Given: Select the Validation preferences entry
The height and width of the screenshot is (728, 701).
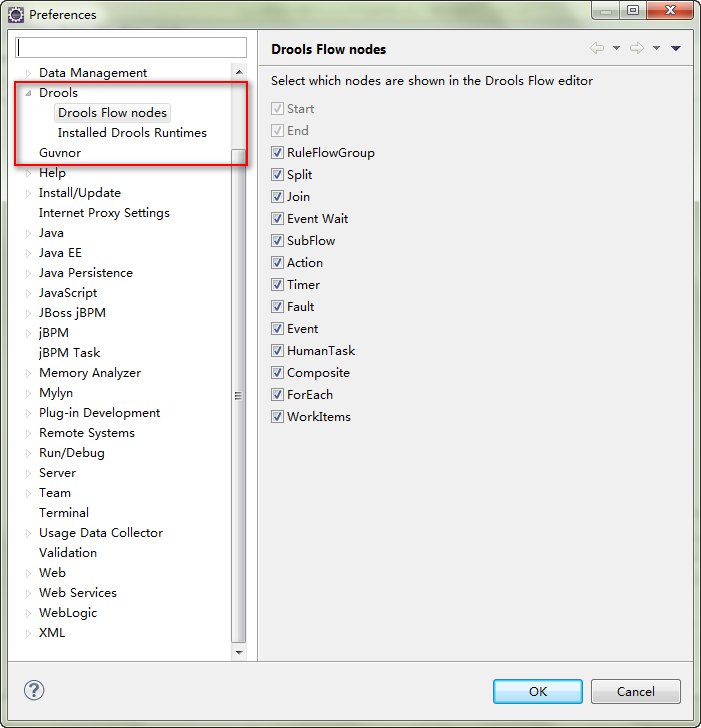Looking at the screenshot, I should pos(68,552).
